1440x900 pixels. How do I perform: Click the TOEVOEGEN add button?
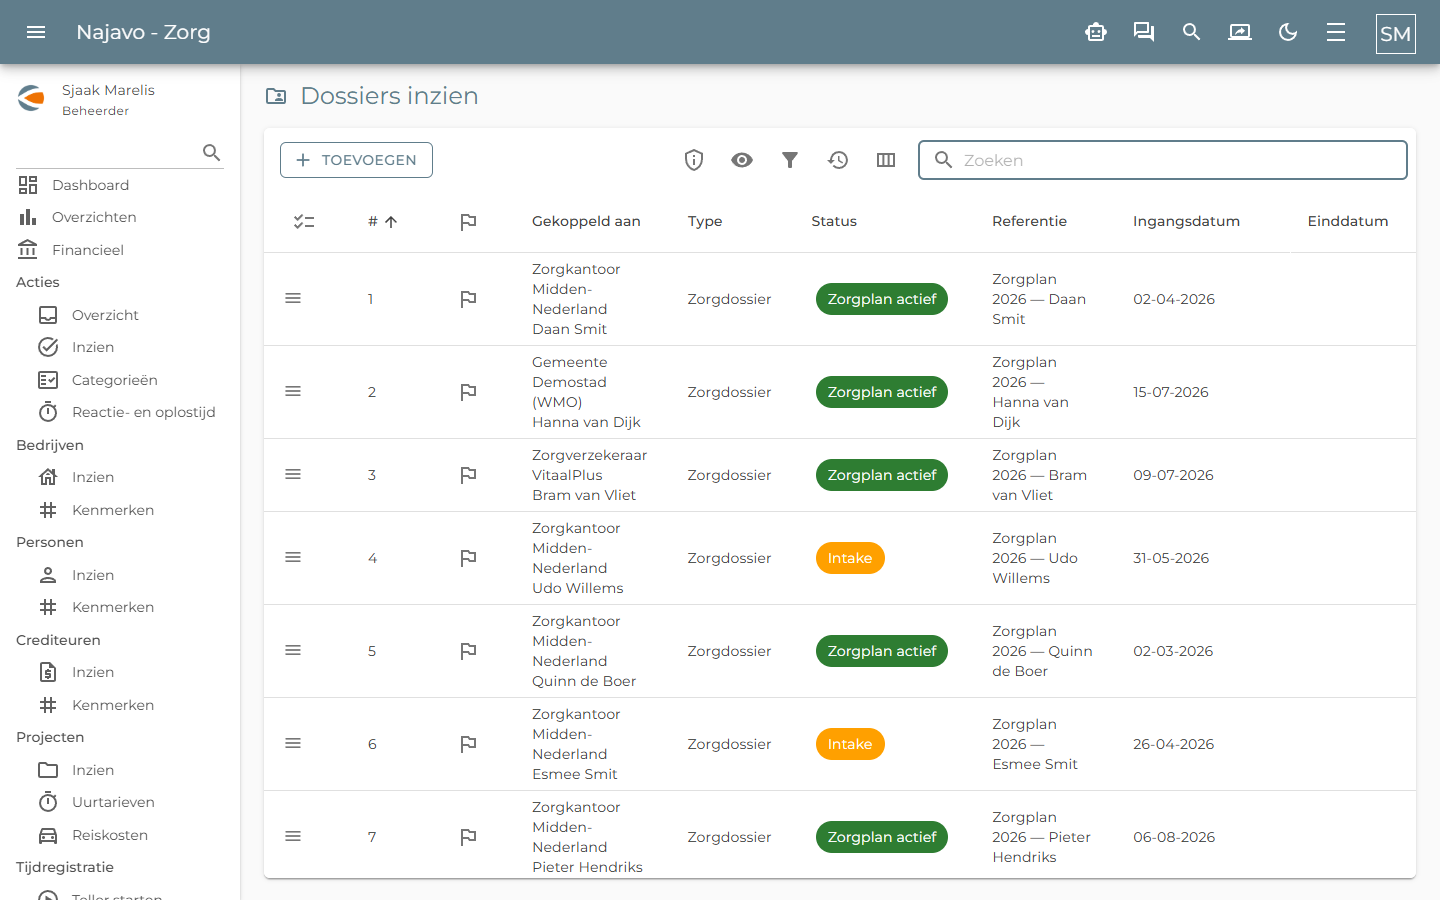coord(356,160)
